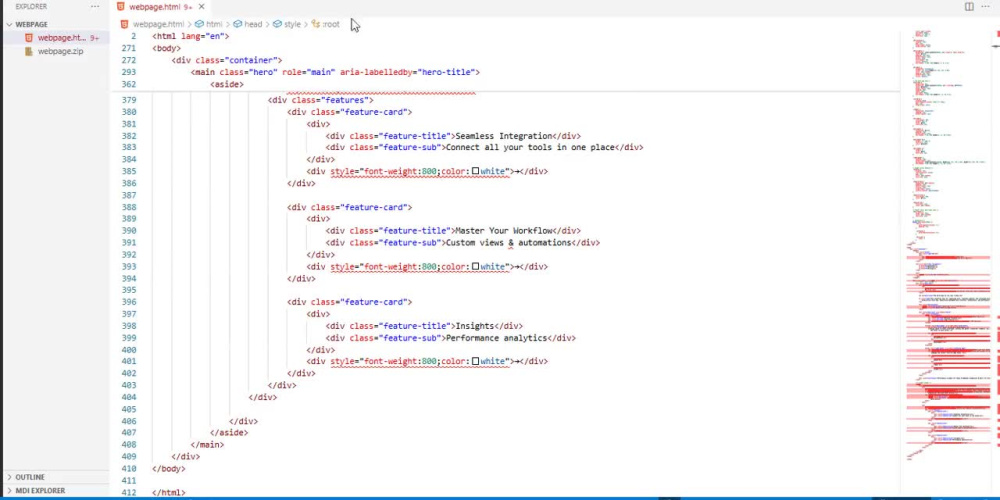The image size is (1000, 500).
Task: Click the white color swatch on line 393
Action: click(x=475, y=266)
